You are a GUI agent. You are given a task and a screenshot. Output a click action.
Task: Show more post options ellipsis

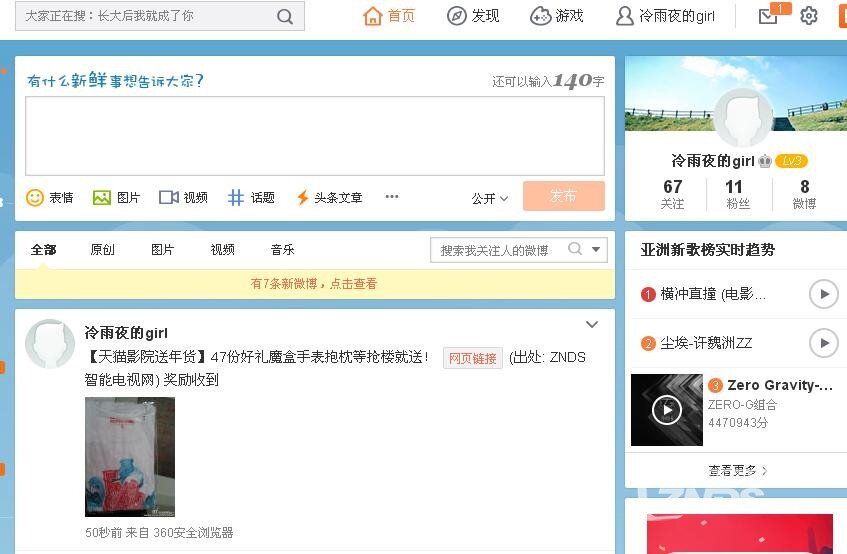coord(392,197)
